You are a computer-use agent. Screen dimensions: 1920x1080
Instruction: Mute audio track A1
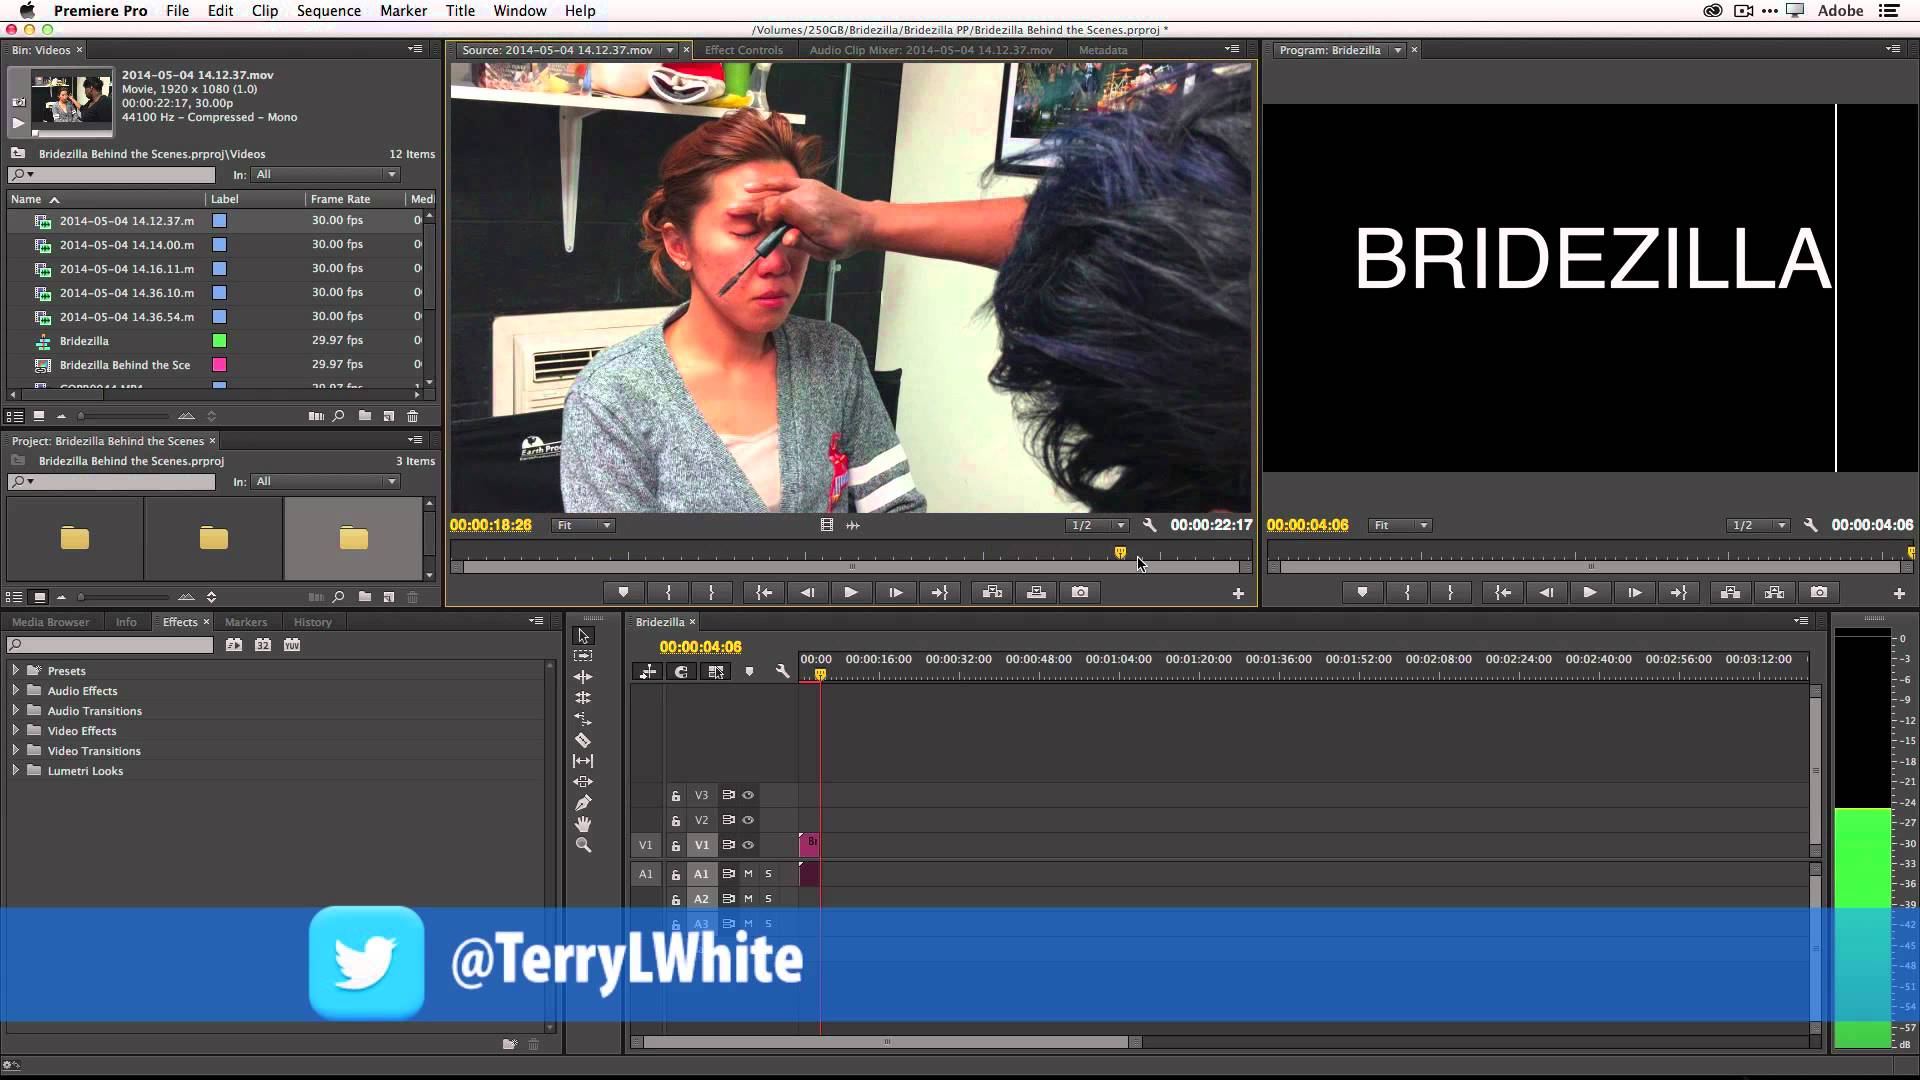coord(748,873)
